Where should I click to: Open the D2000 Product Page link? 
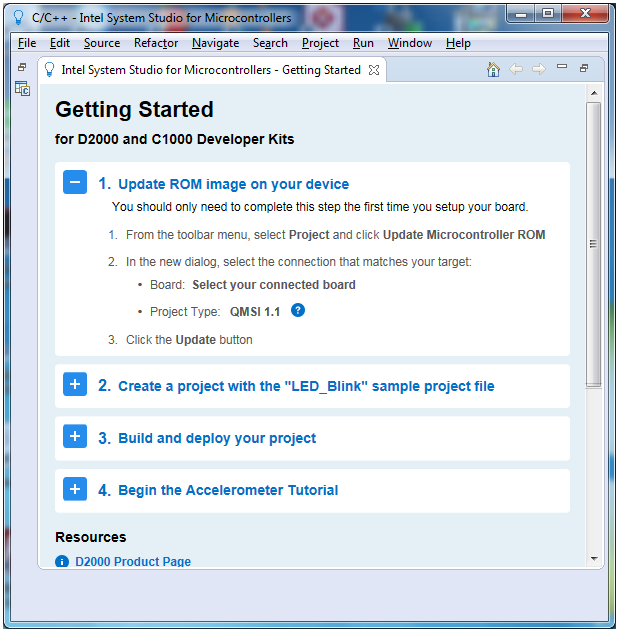tap(133, 561)
